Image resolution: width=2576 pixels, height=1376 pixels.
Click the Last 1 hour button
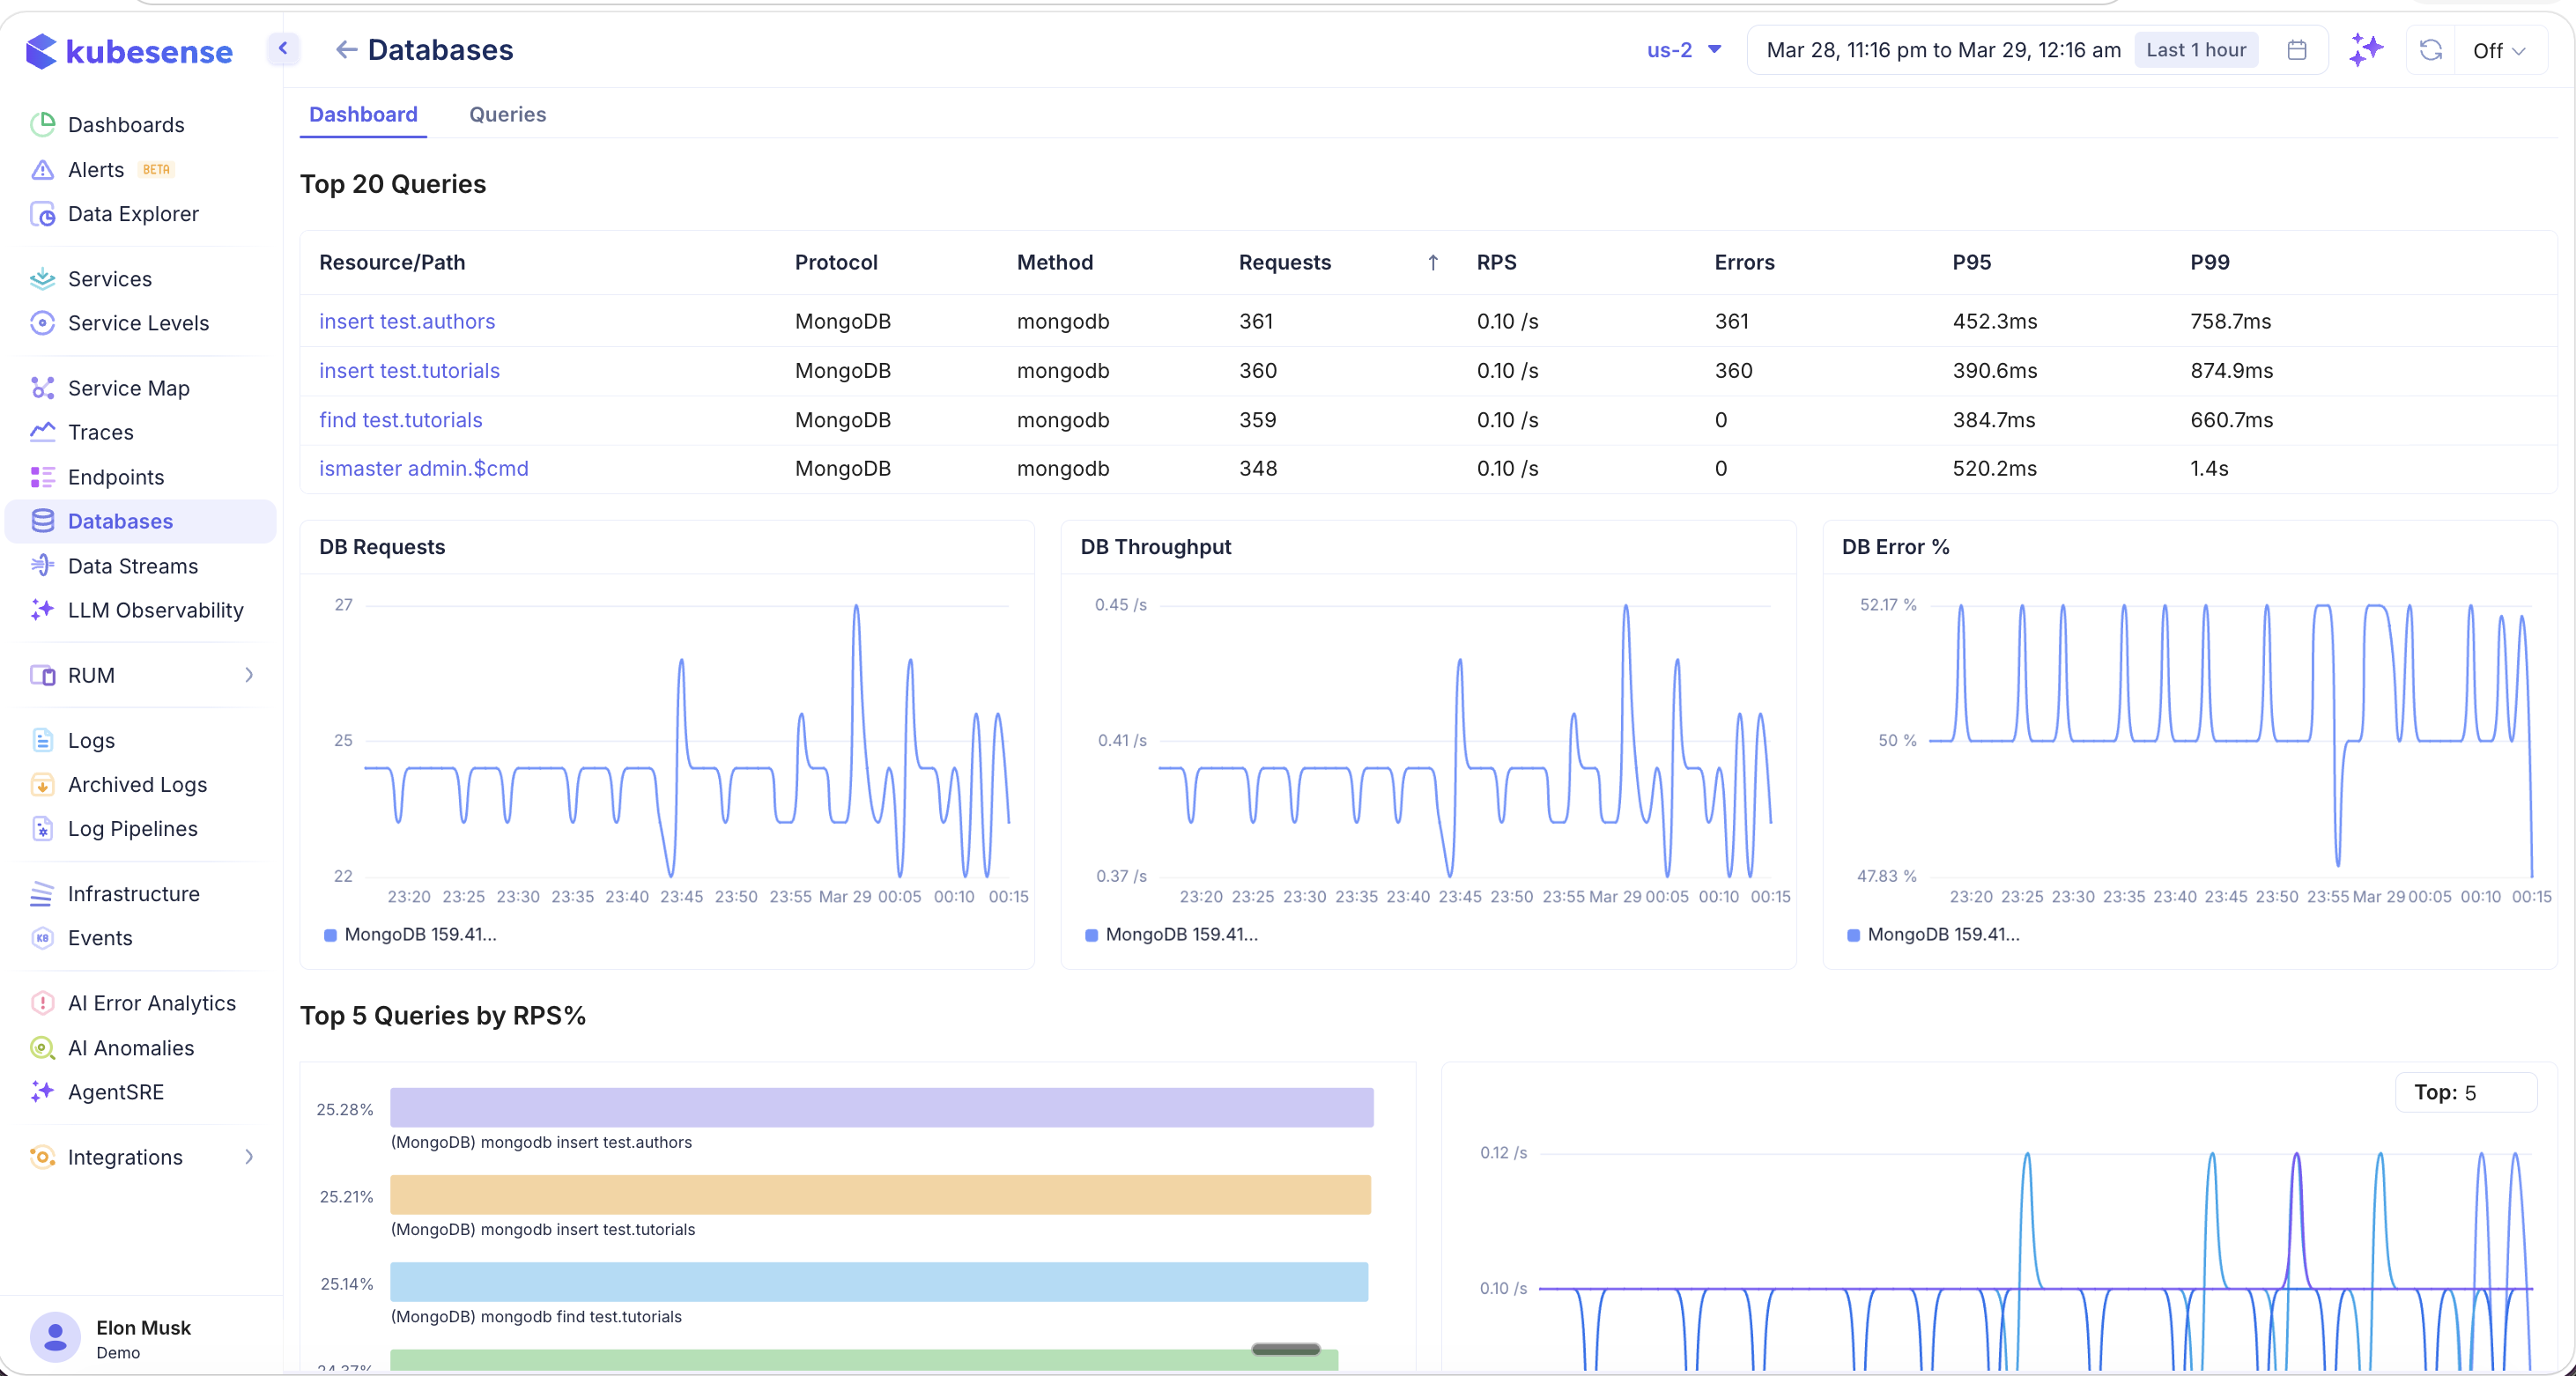[2195, 49]
